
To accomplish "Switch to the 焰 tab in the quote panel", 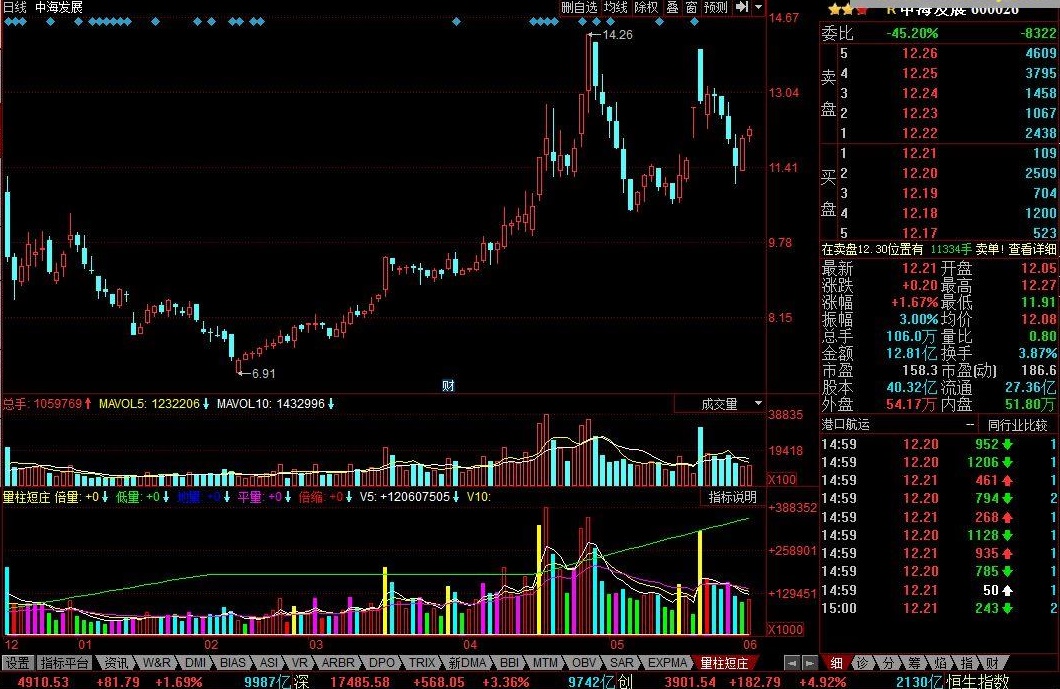I will coord(940,663).
